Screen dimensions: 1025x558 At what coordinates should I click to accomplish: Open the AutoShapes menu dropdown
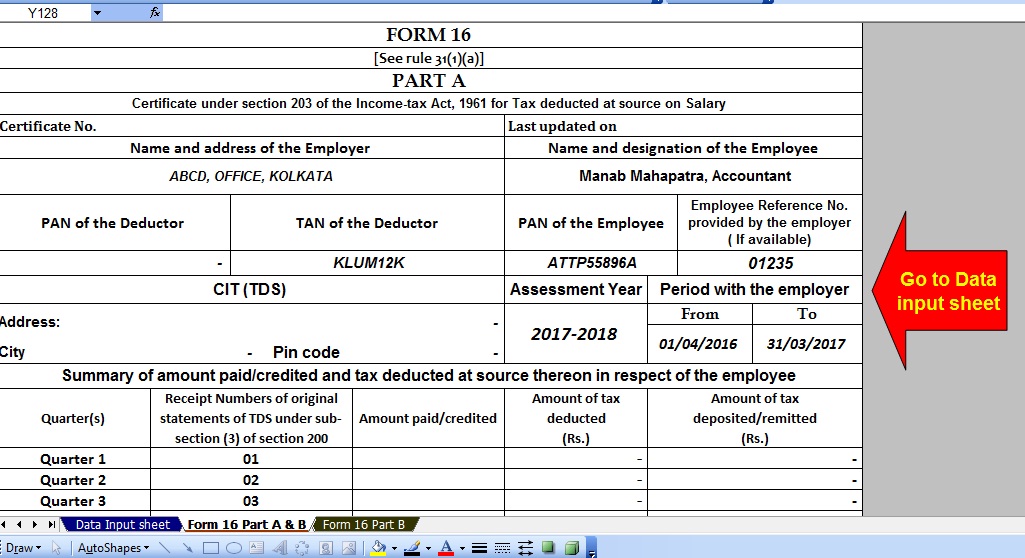click(x=114, y=548)
